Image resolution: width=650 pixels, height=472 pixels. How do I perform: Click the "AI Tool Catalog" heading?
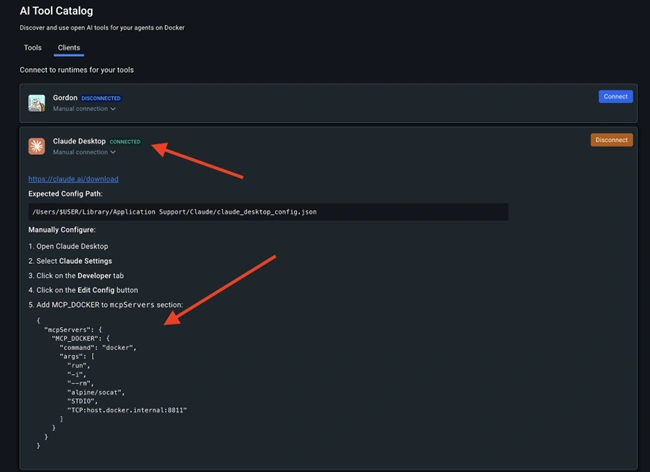[56, 11]
